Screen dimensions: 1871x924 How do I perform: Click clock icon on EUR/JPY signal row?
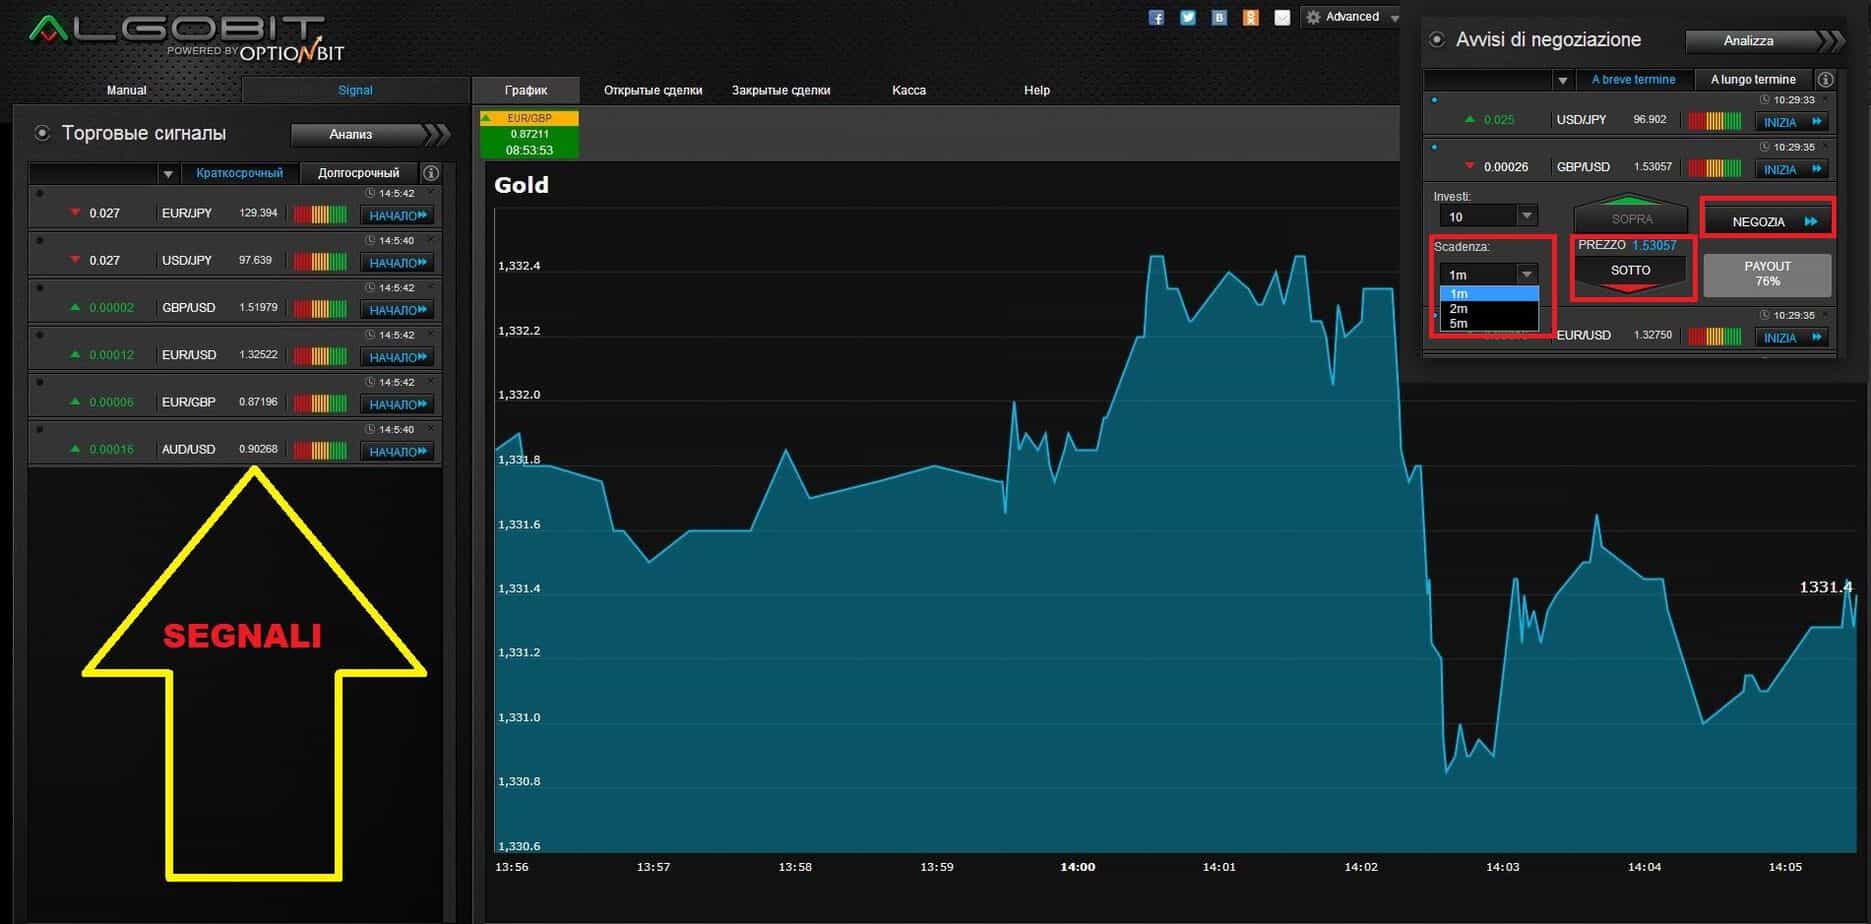[371, 193]
